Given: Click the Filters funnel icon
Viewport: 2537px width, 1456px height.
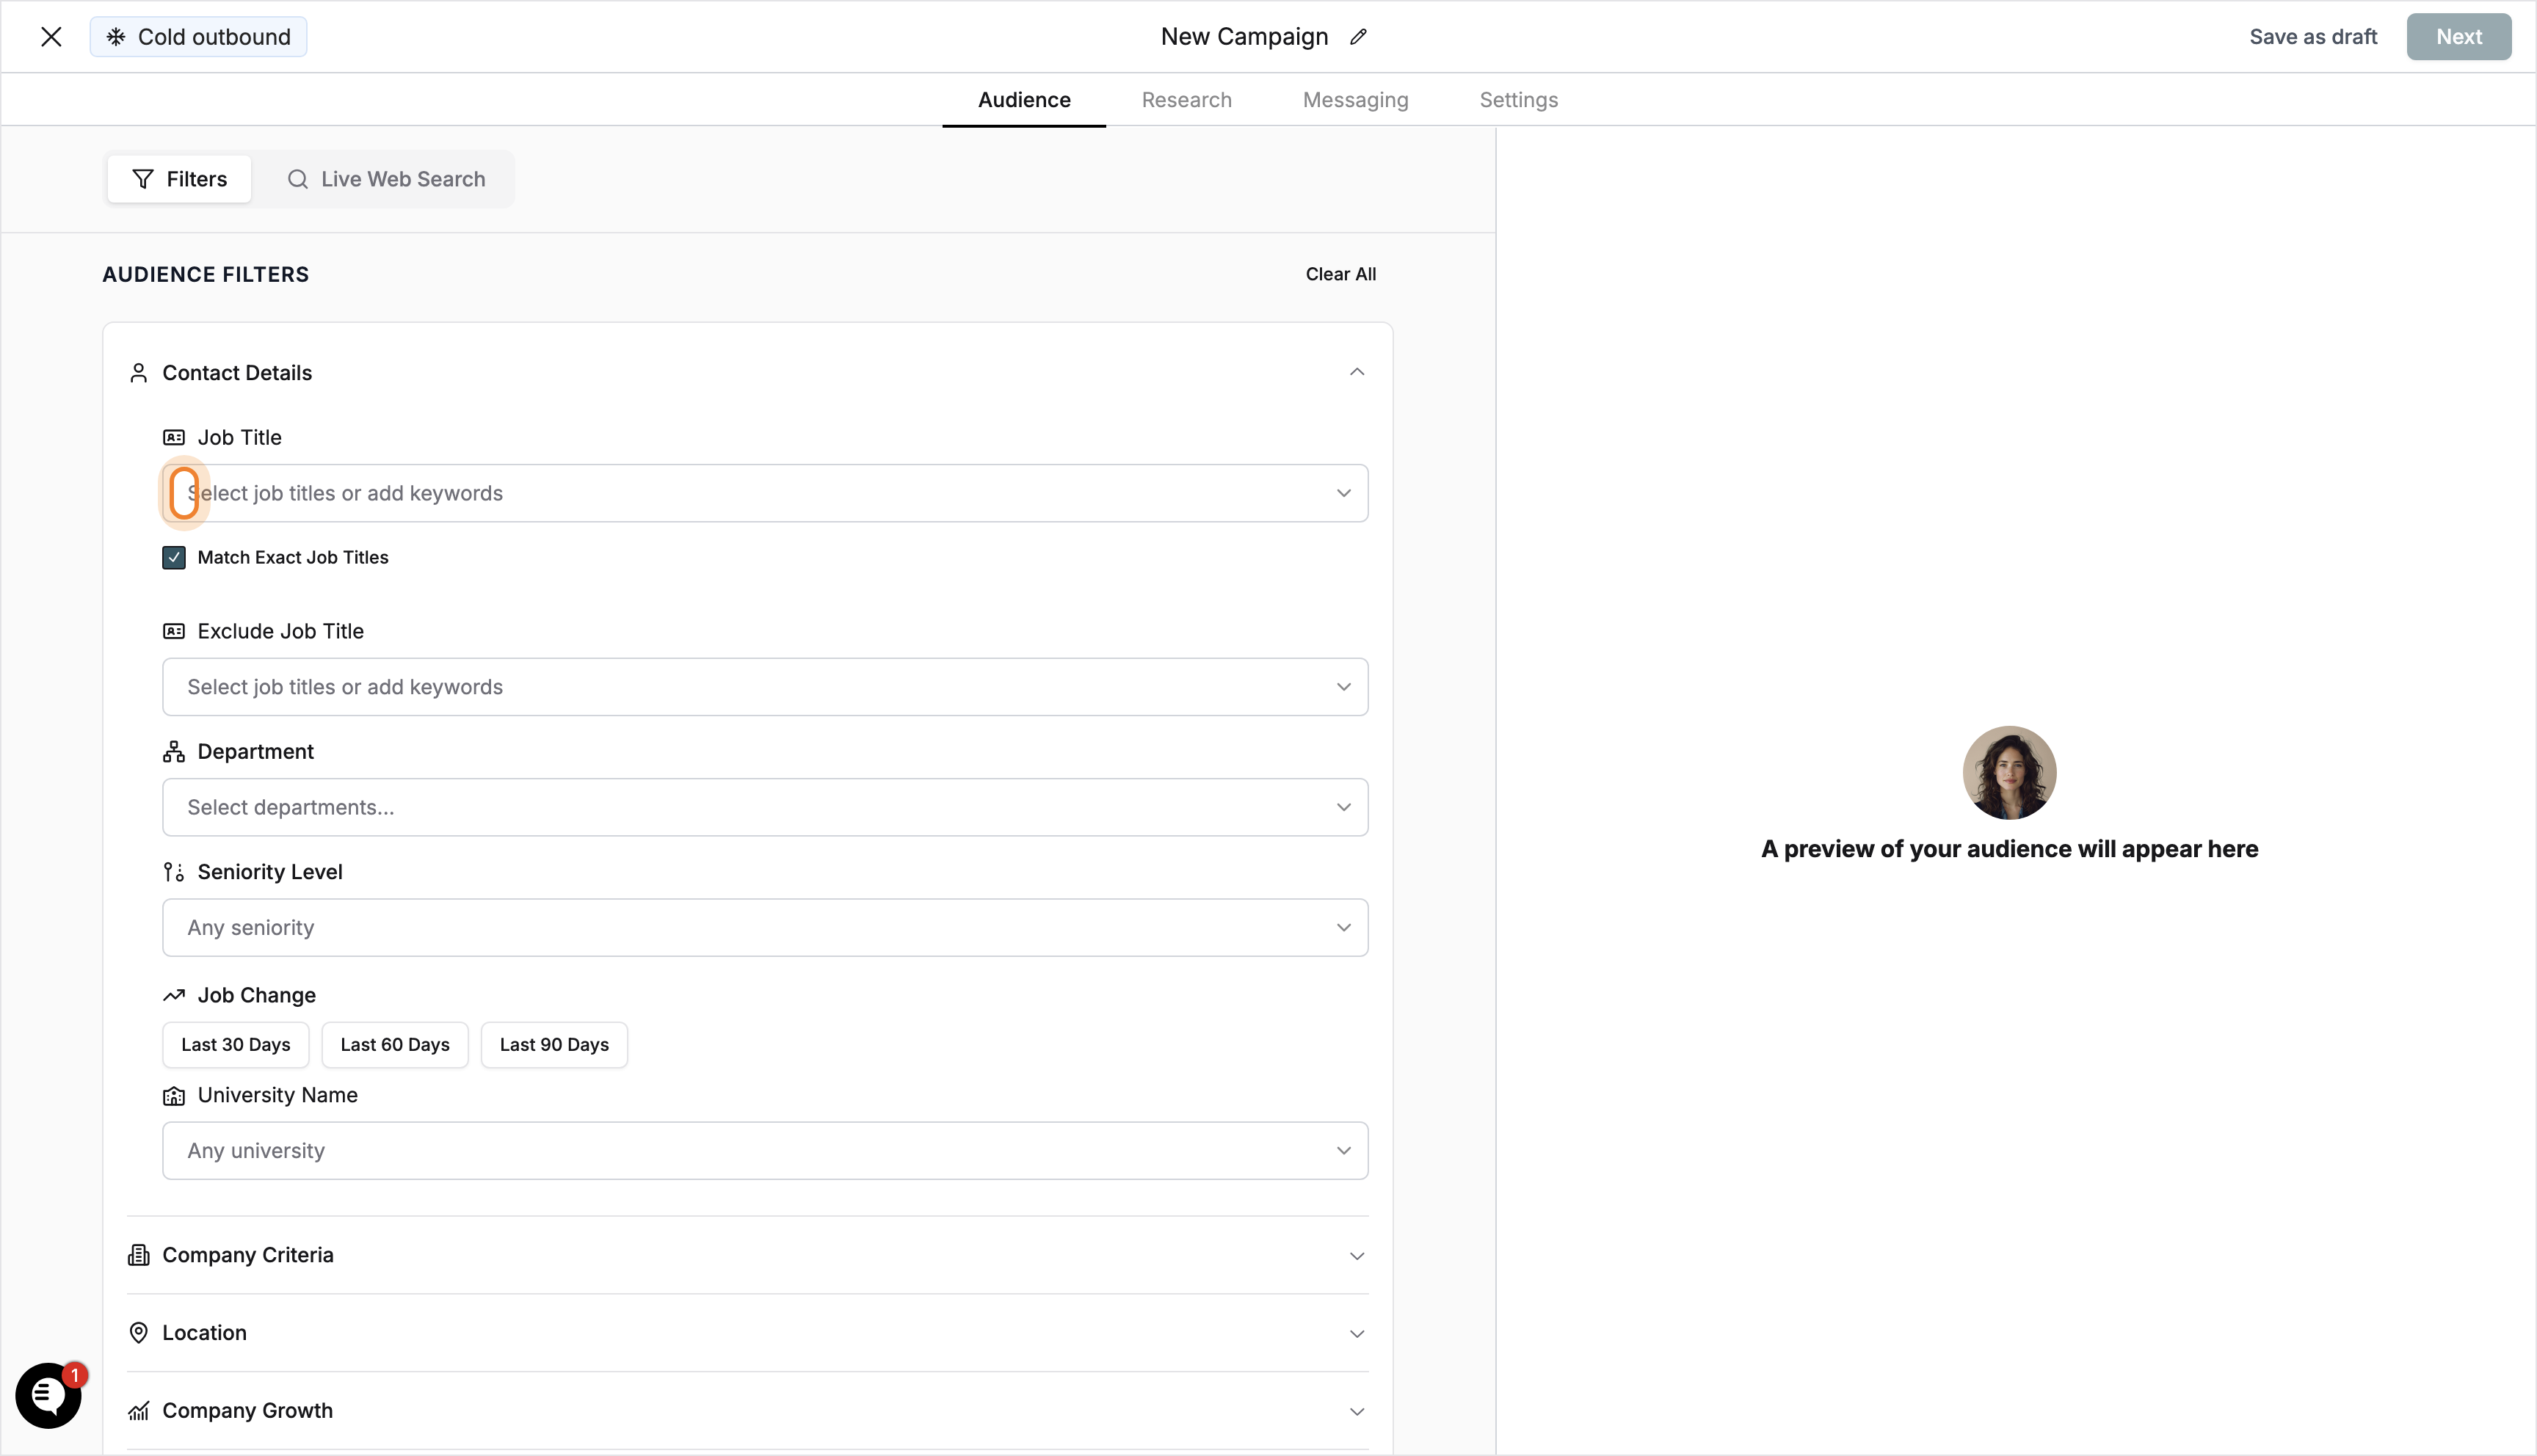Looking at the screenshot, I should (143, 178).
